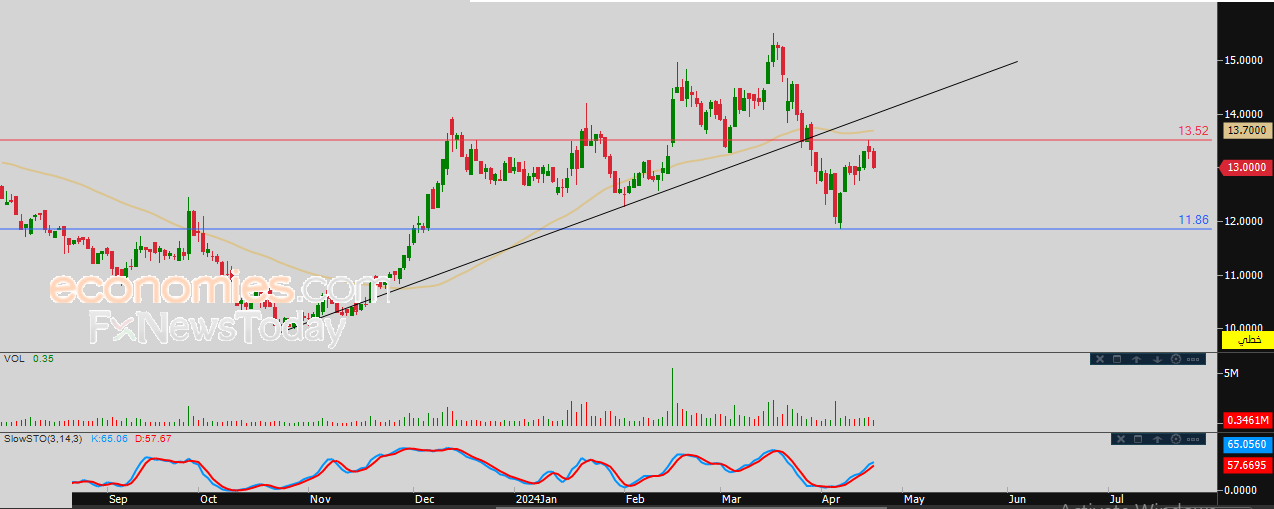1274x509 pixels.
Task: Close the SlowSTO indicator panel
Action: pos(1121,439)
